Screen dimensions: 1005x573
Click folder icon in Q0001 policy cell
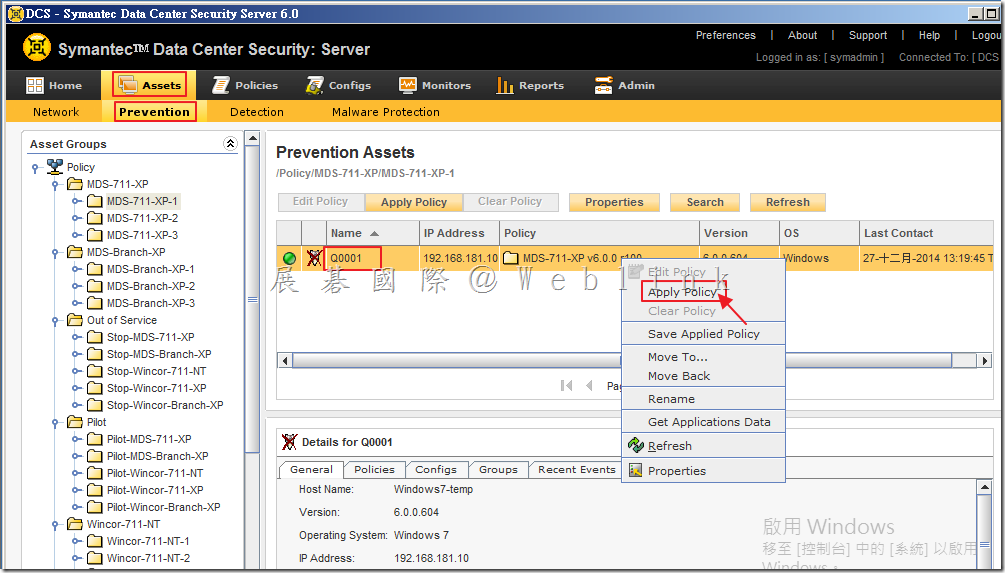click(511, 258)
